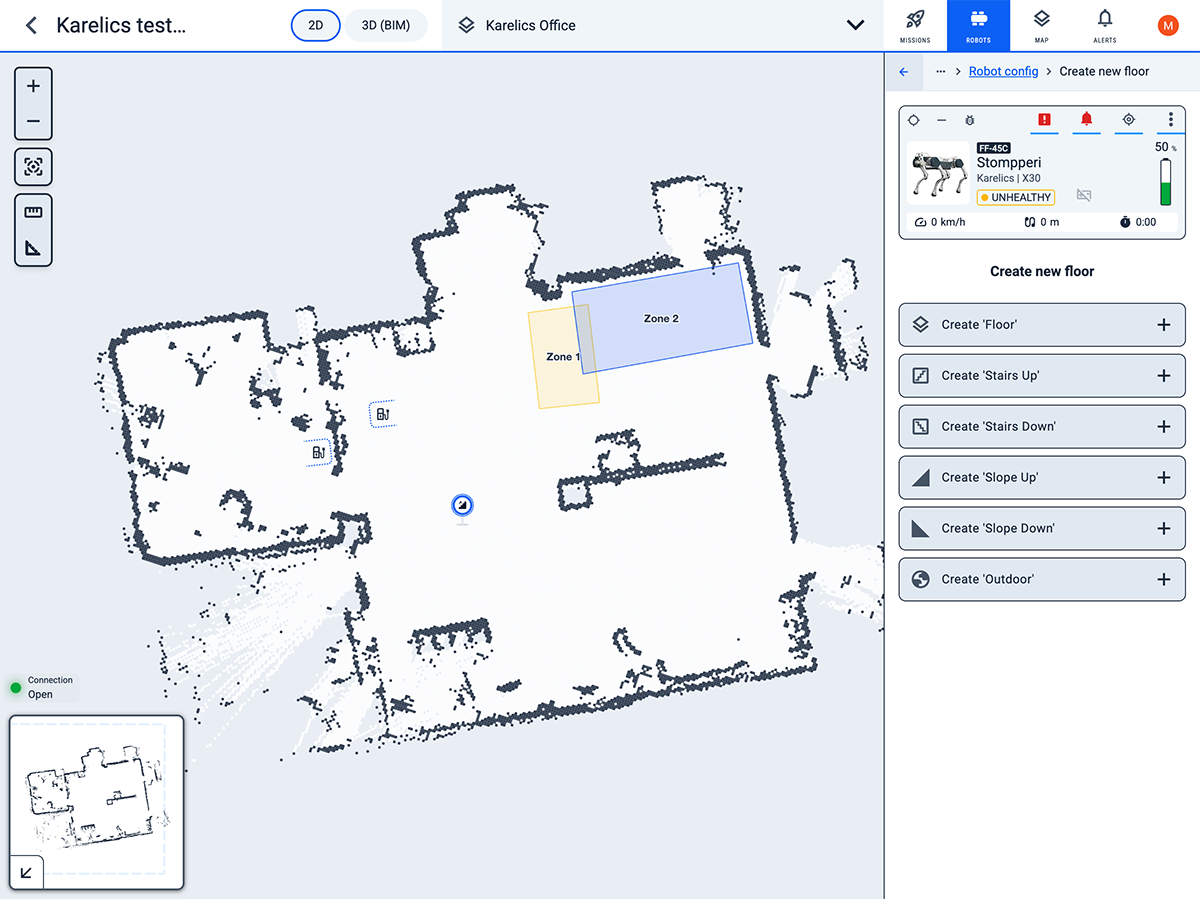Open the Robot config breadcrumb link
1200x899 pixels.
tap(1003, 71)
